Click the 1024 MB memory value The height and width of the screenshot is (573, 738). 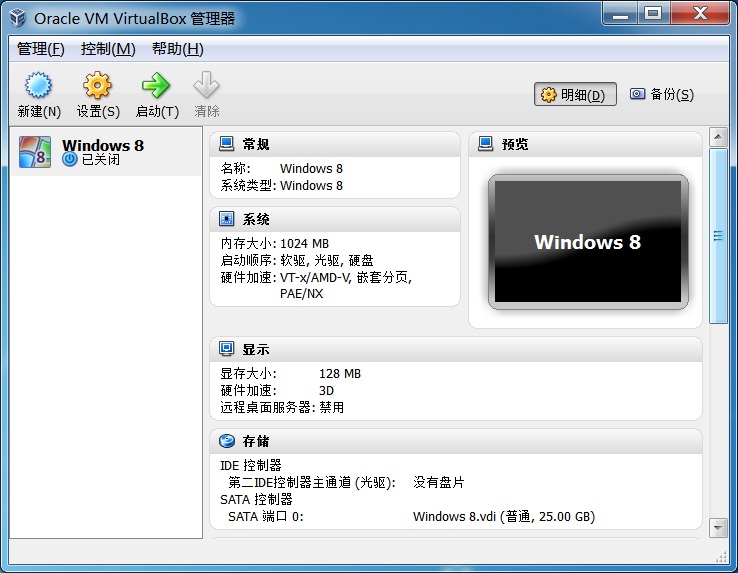point(304,243)
